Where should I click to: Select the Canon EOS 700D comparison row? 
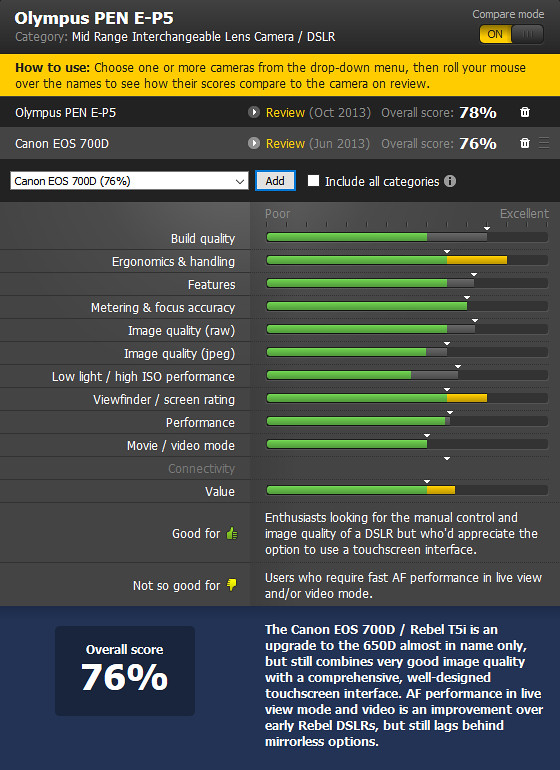click(x=280, y=143)
